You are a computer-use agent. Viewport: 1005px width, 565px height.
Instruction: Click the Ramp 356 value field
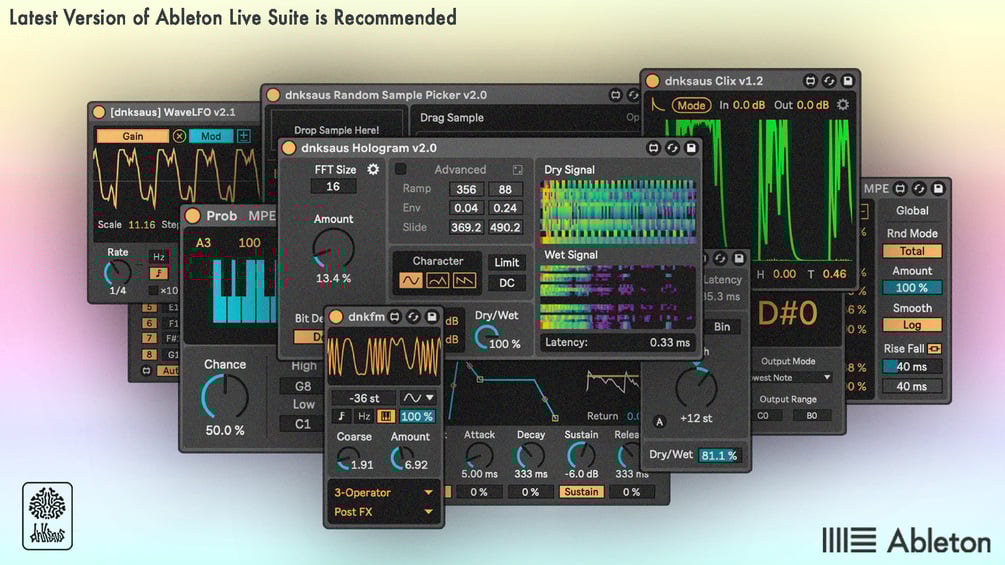tap(466, 190)
